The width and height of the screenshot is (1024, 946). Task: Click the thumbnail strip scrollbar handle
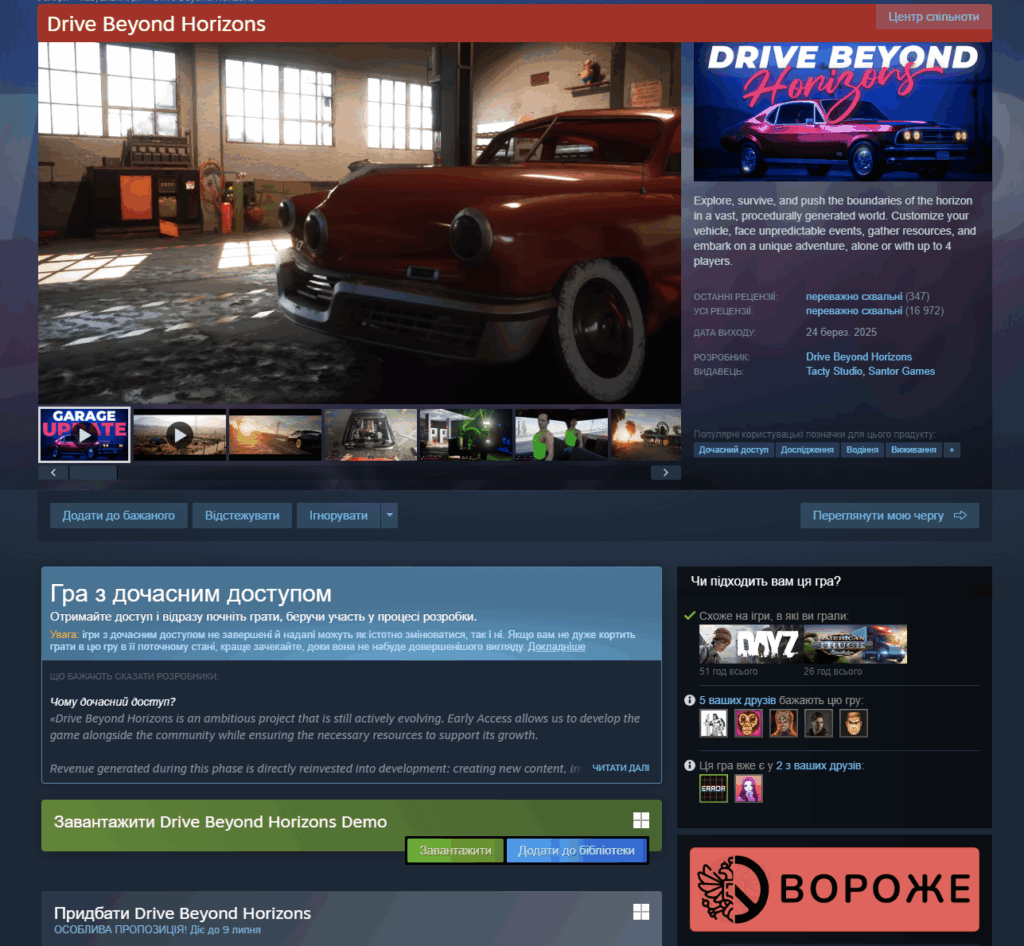(93, 472)
